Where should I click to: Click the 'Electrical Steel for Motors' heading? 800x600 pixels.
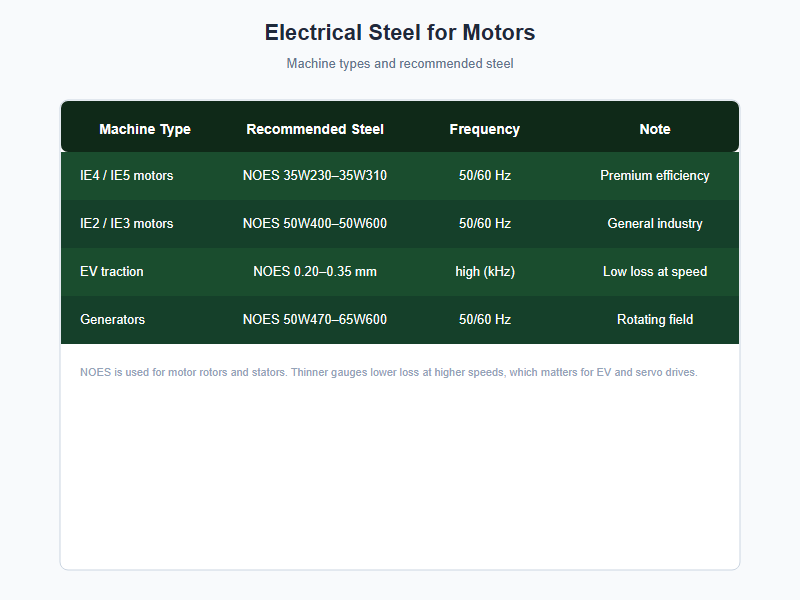coord(399,33)
